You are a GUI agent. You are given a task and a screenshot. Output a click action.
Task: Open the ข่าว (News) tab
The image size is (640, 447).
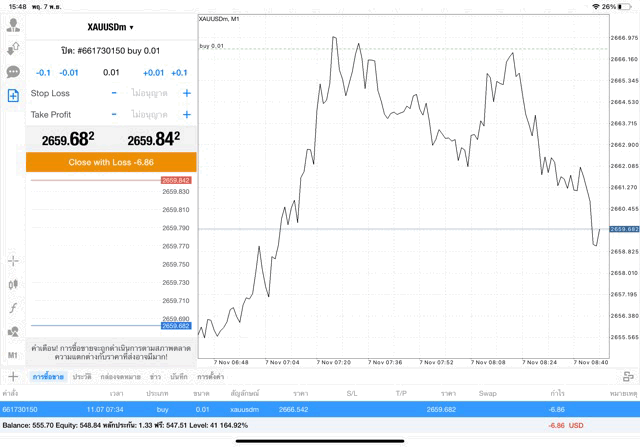coord(155,377)
